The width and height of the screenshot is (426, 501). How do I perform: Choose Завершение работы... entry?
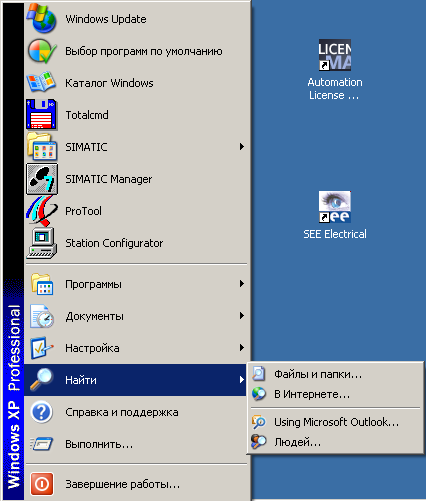(x=136, y=484)
